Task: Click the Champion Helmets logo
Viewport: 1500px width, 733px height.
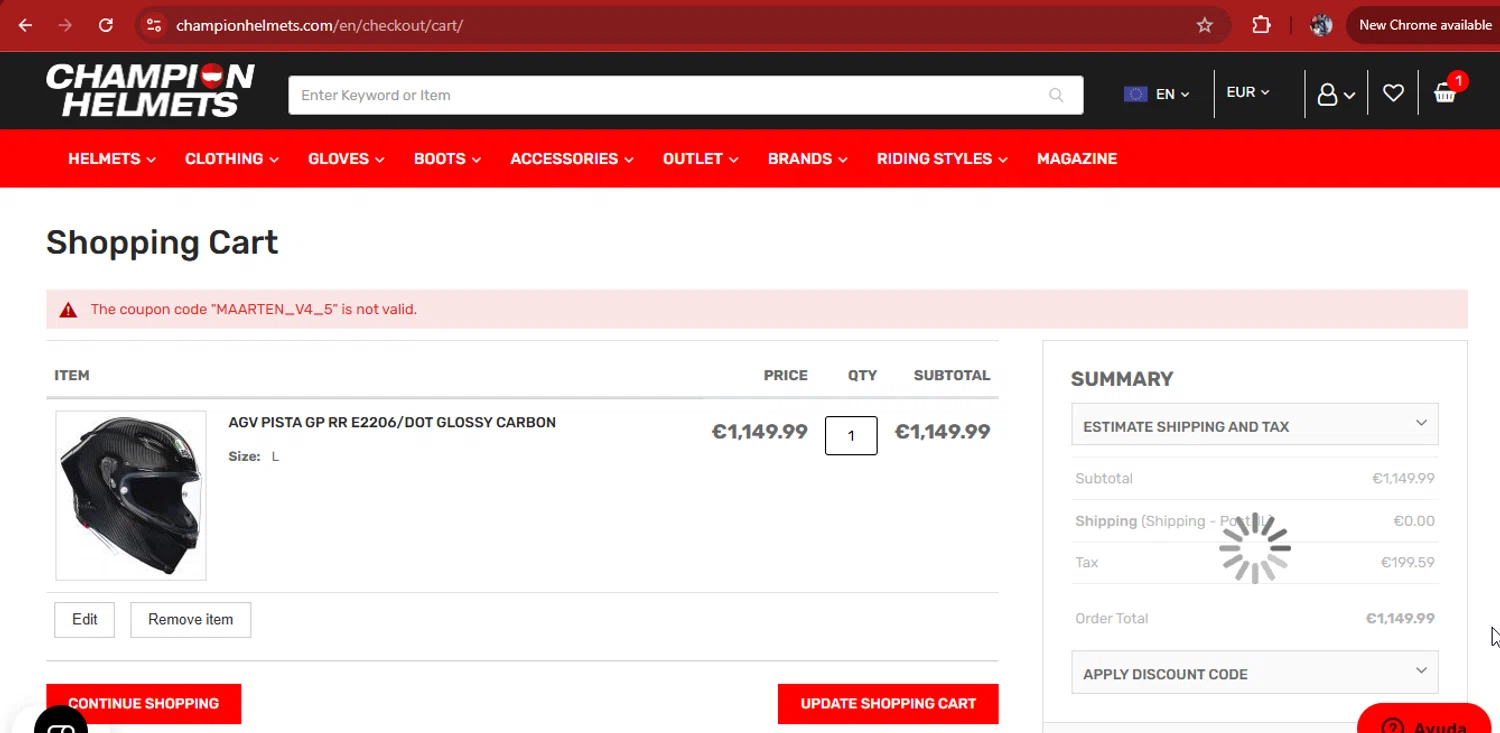Action: (x=150, y=90)
